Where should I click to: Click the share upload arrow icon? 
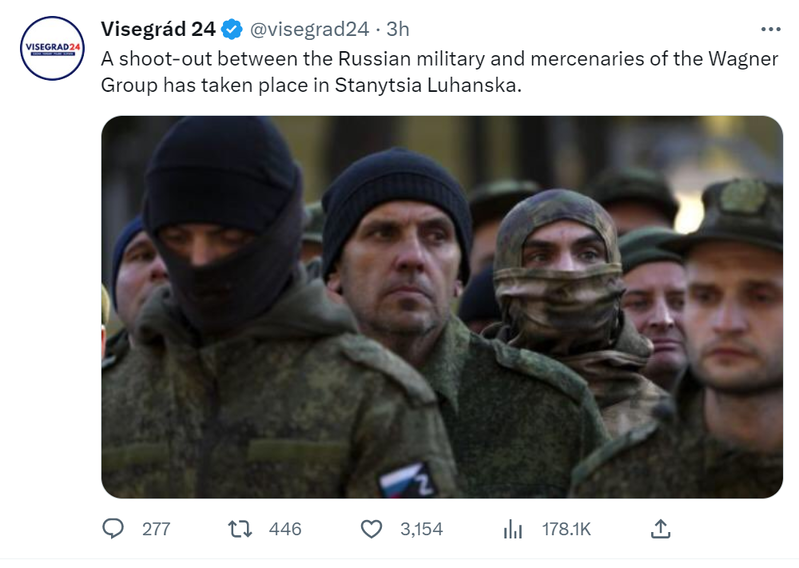click(660, 529)
